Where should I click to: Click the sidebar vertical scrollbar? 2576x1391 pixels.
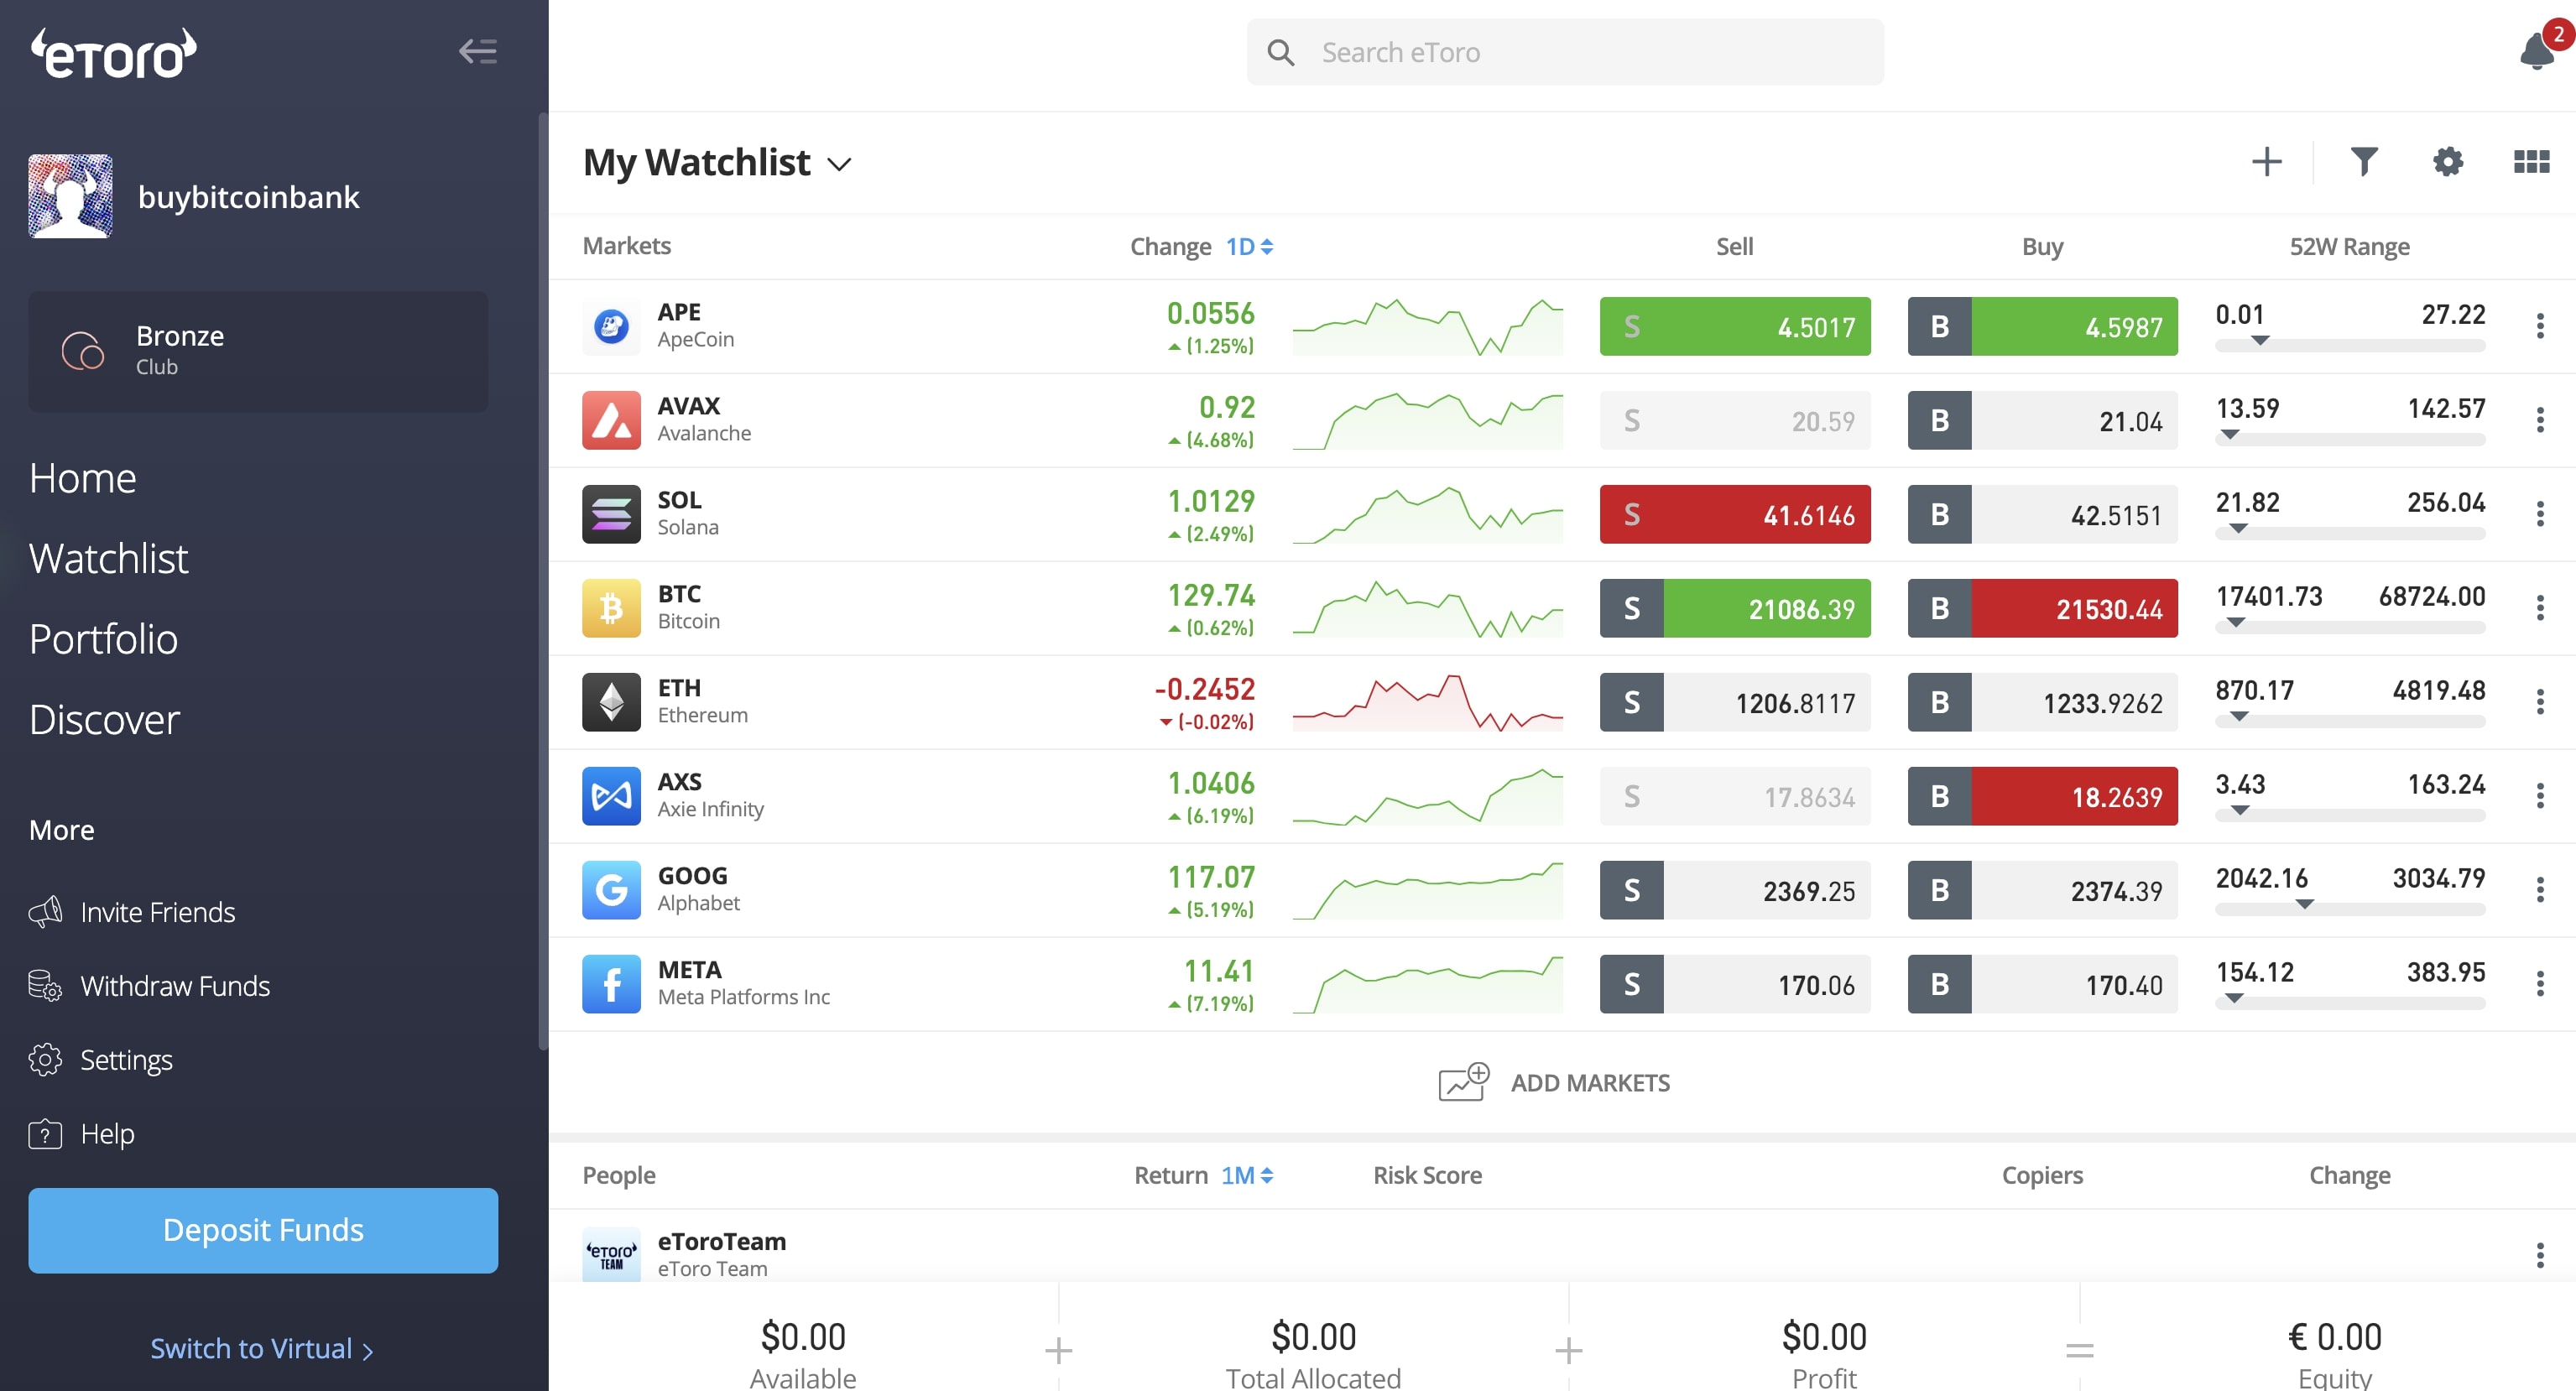[x=543, y=581]
